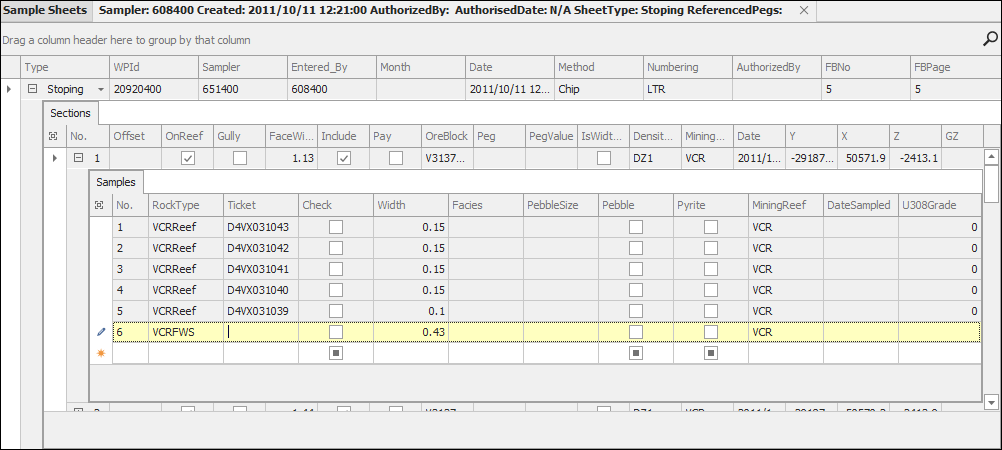
Task: Enable the Pay checkbox for section 1
Action: pos(396,158)
